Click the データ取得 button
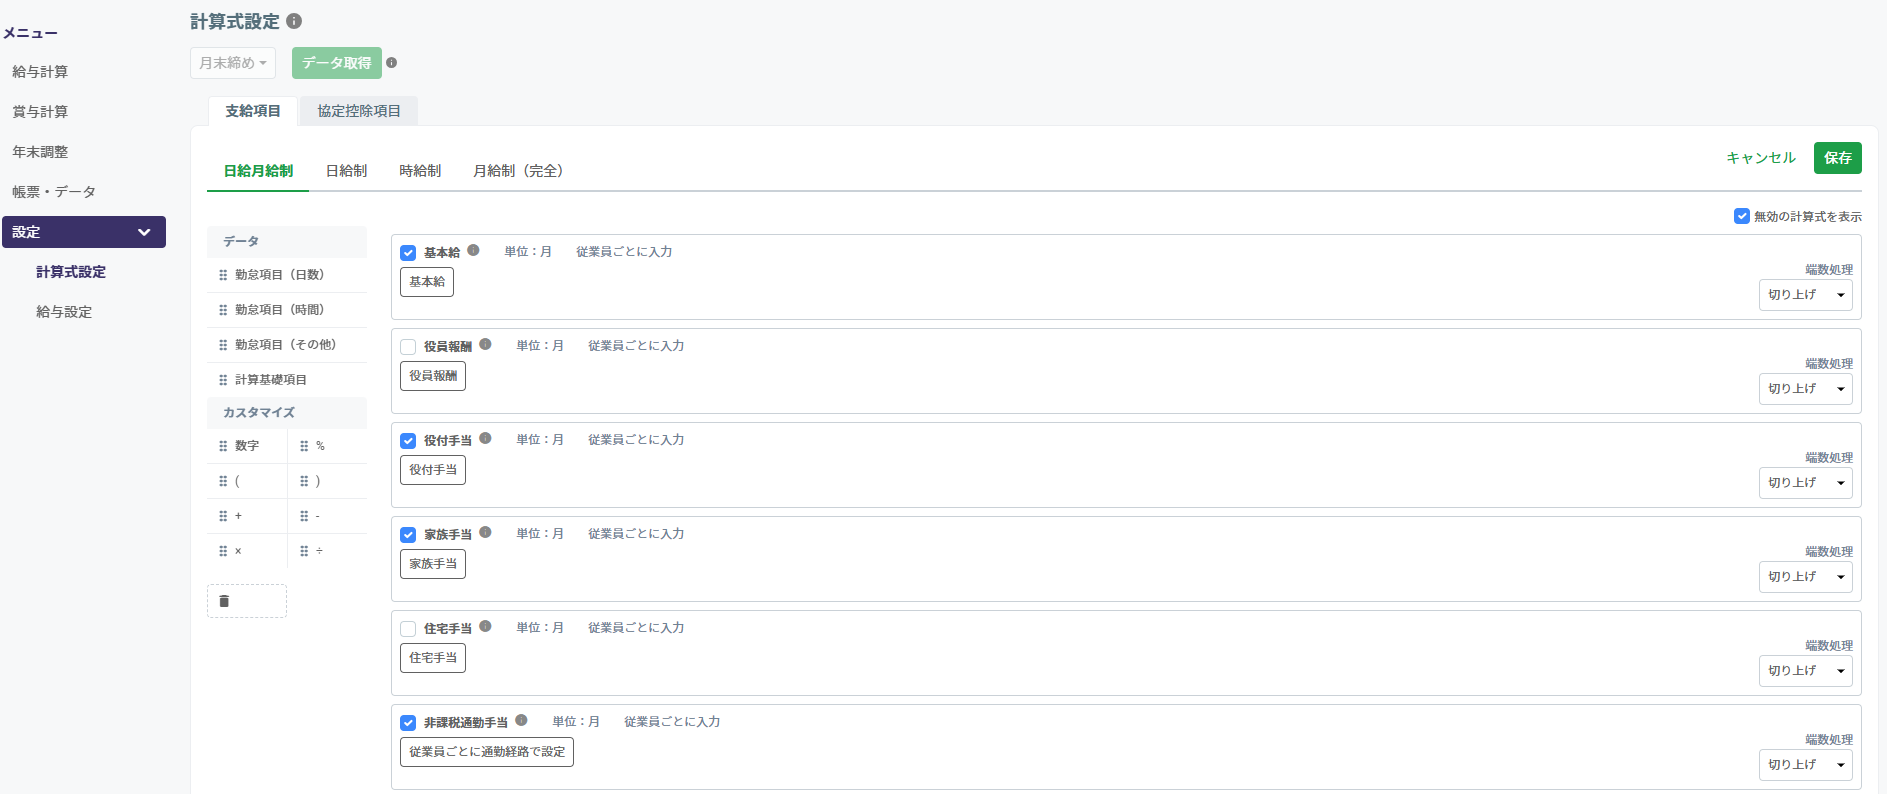 [337, 63]
